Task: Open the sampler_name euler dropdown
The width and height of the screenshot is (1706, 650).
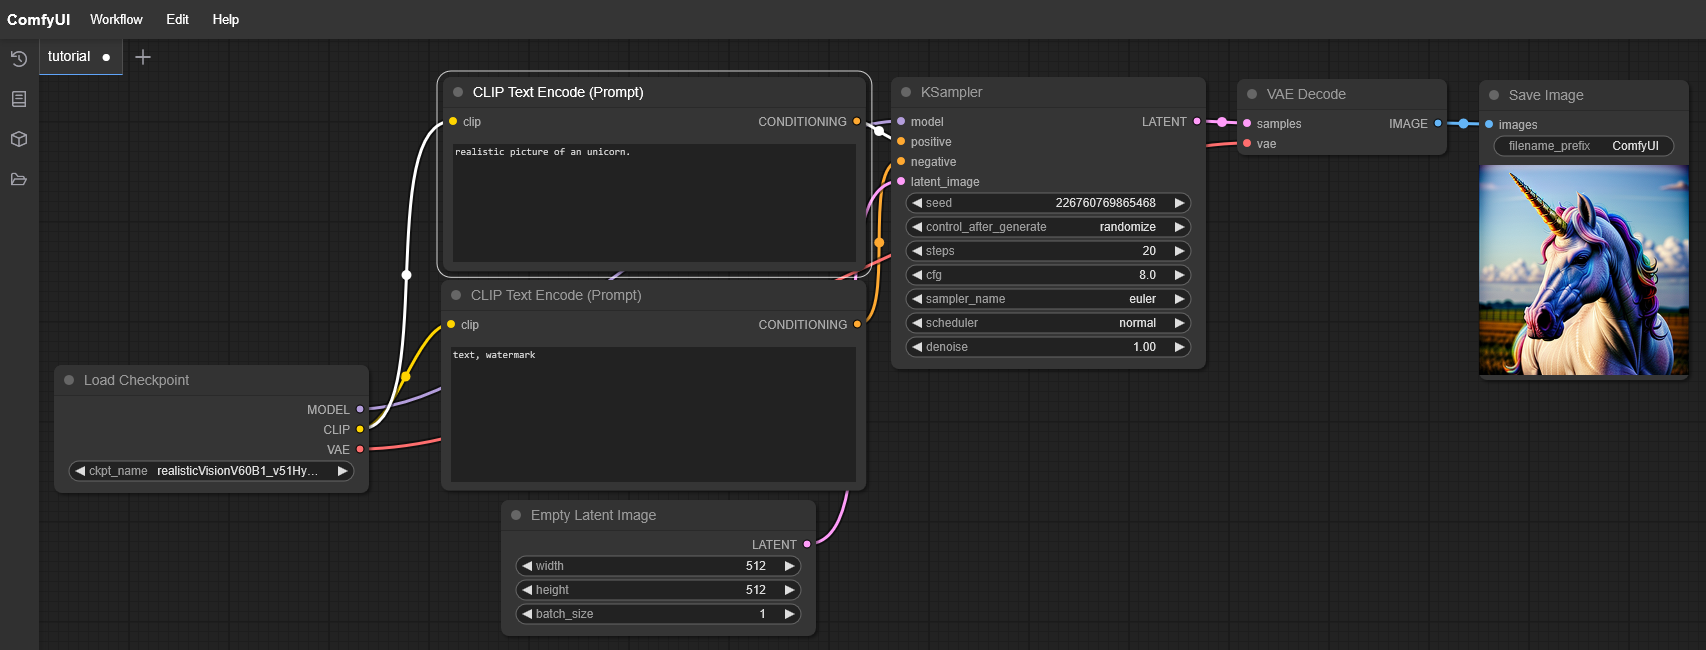Action: (x=1047, y=299)
